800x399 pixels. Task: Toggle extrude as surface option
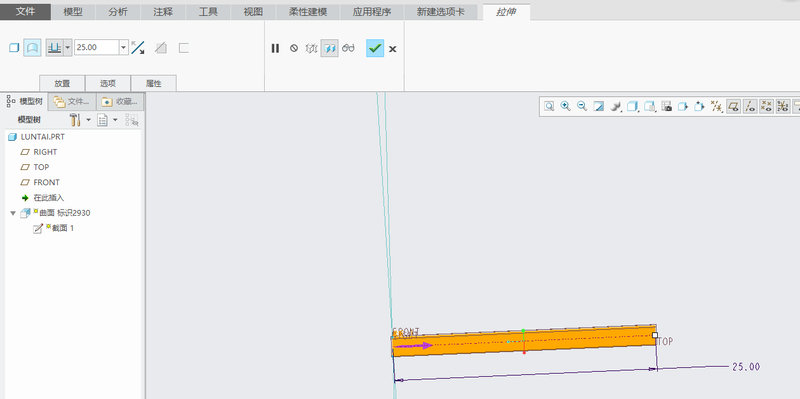point(32,48)
